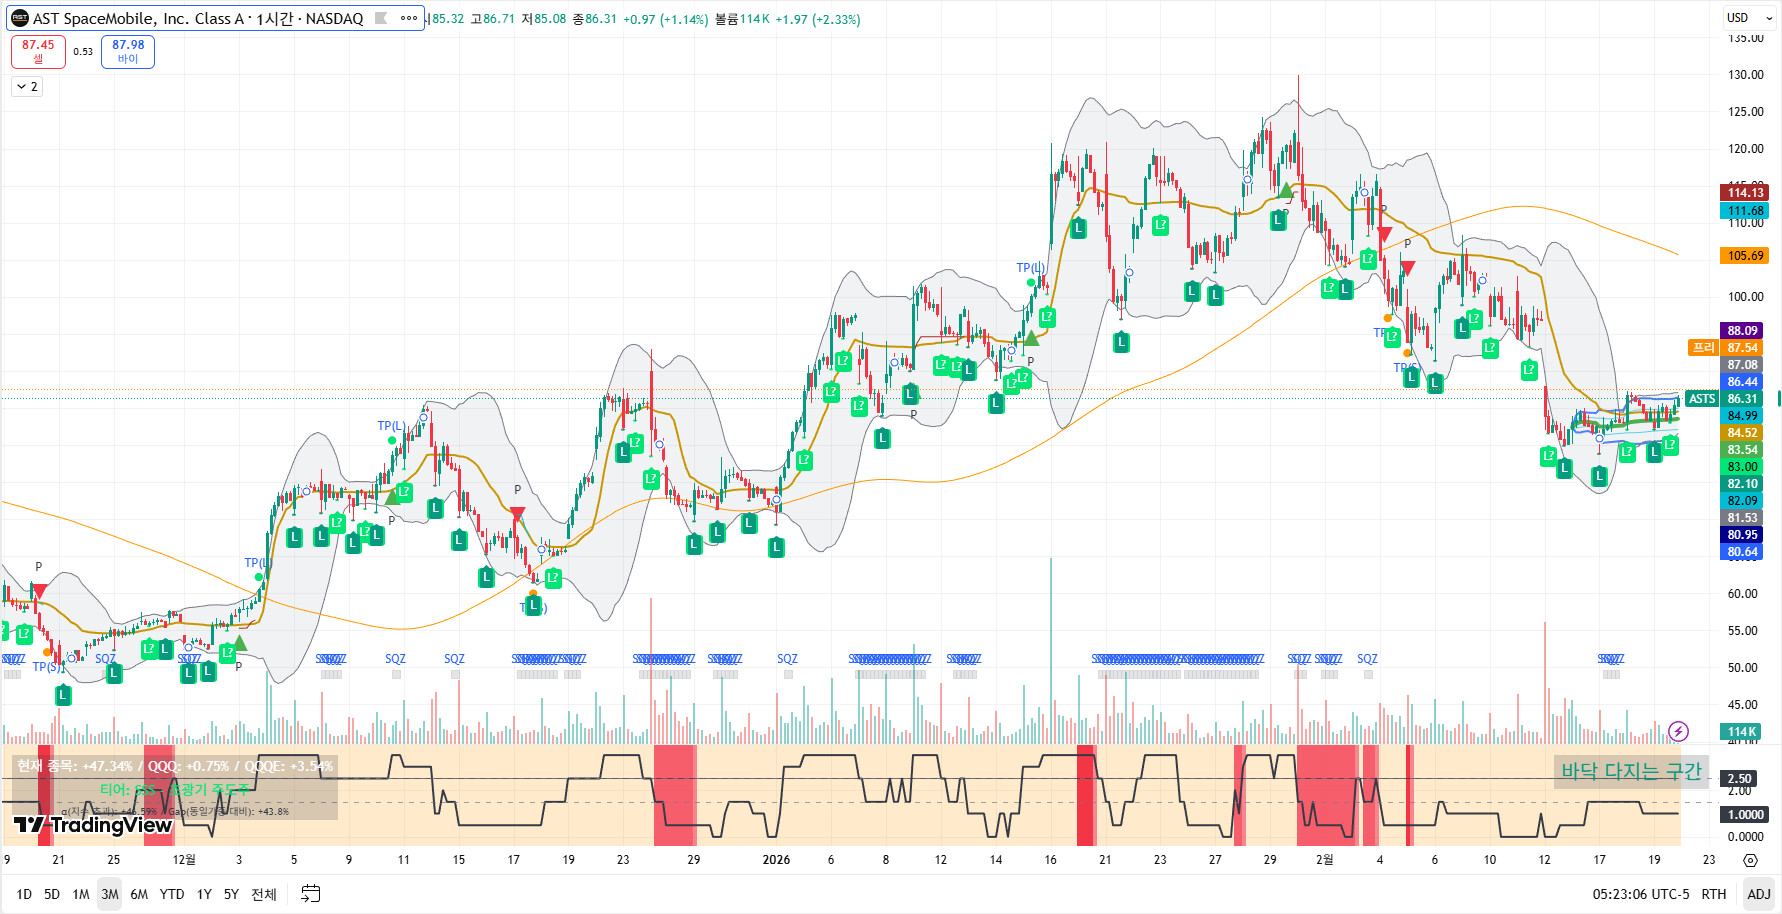Click the AST SpaceMobile symbol logo
This screenshot has height=914, width=1782.
coord(19,18)
